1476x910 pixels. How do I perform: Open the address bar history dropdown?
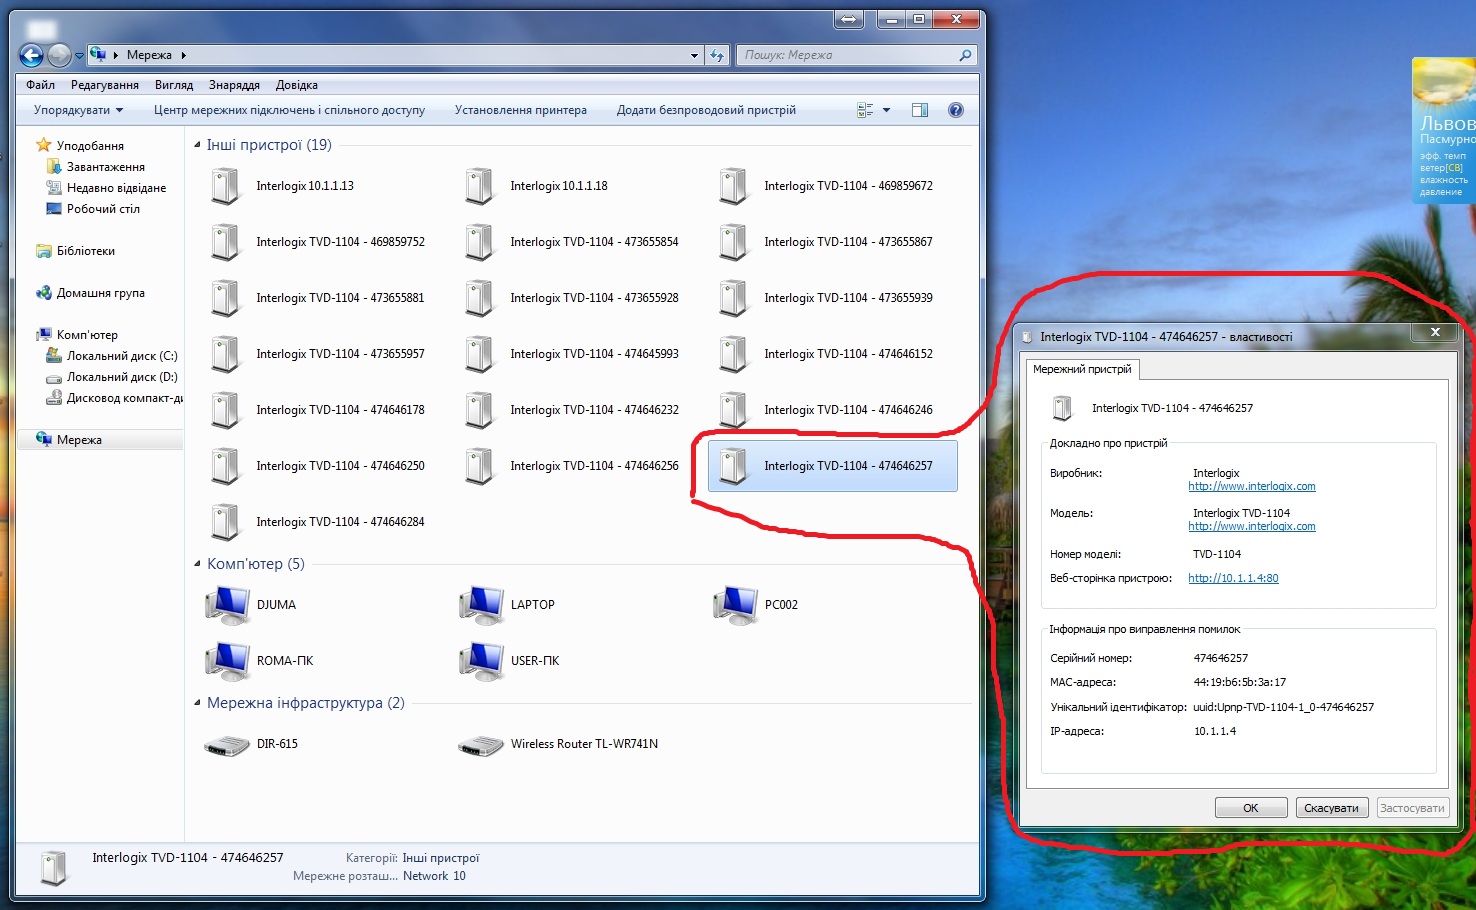coord(694,55)
